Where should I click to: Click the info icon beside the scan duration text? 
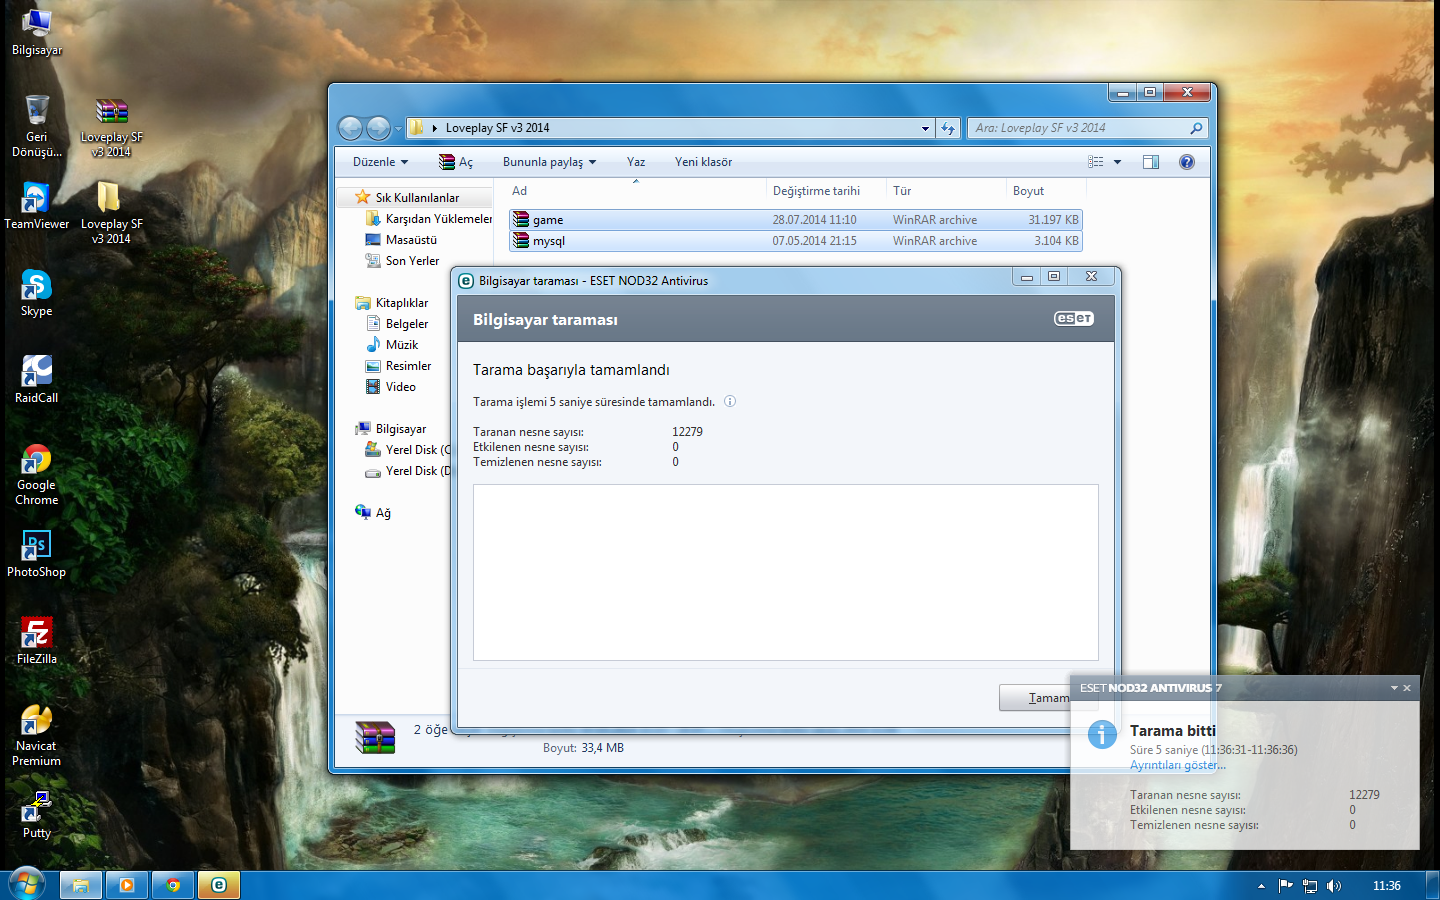[x=730, y=402]
